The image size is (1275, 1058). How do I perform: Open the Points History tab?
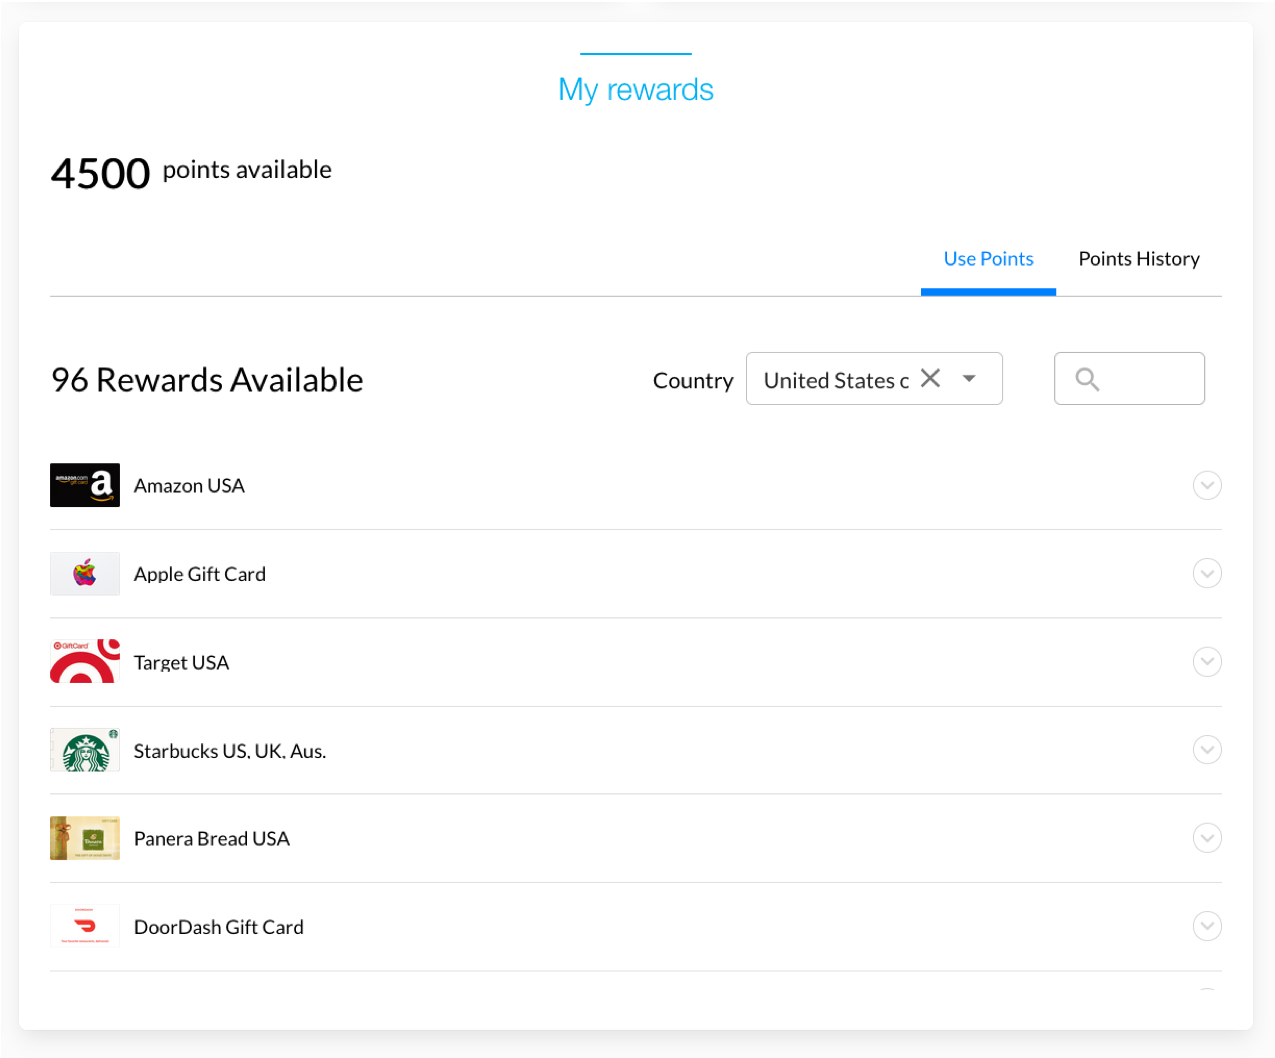tap(1139, 259)
